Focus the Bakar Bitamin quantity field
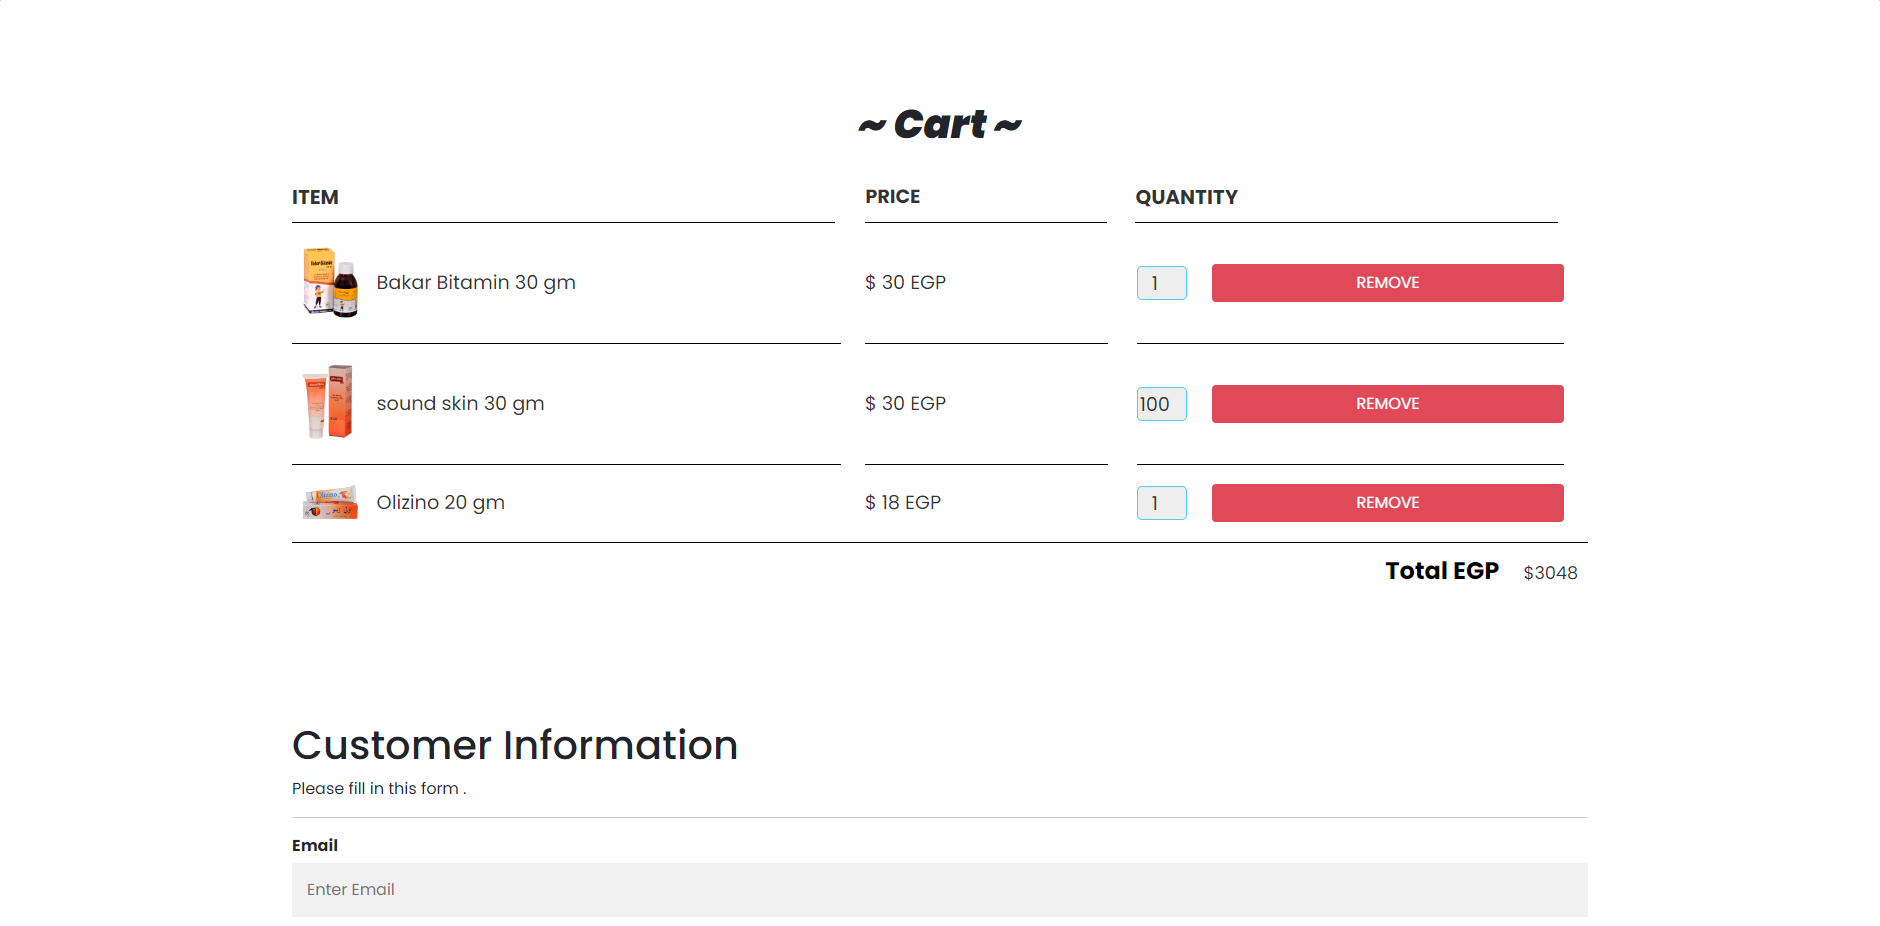1880x926 pixels. [x=1161, y=283]
